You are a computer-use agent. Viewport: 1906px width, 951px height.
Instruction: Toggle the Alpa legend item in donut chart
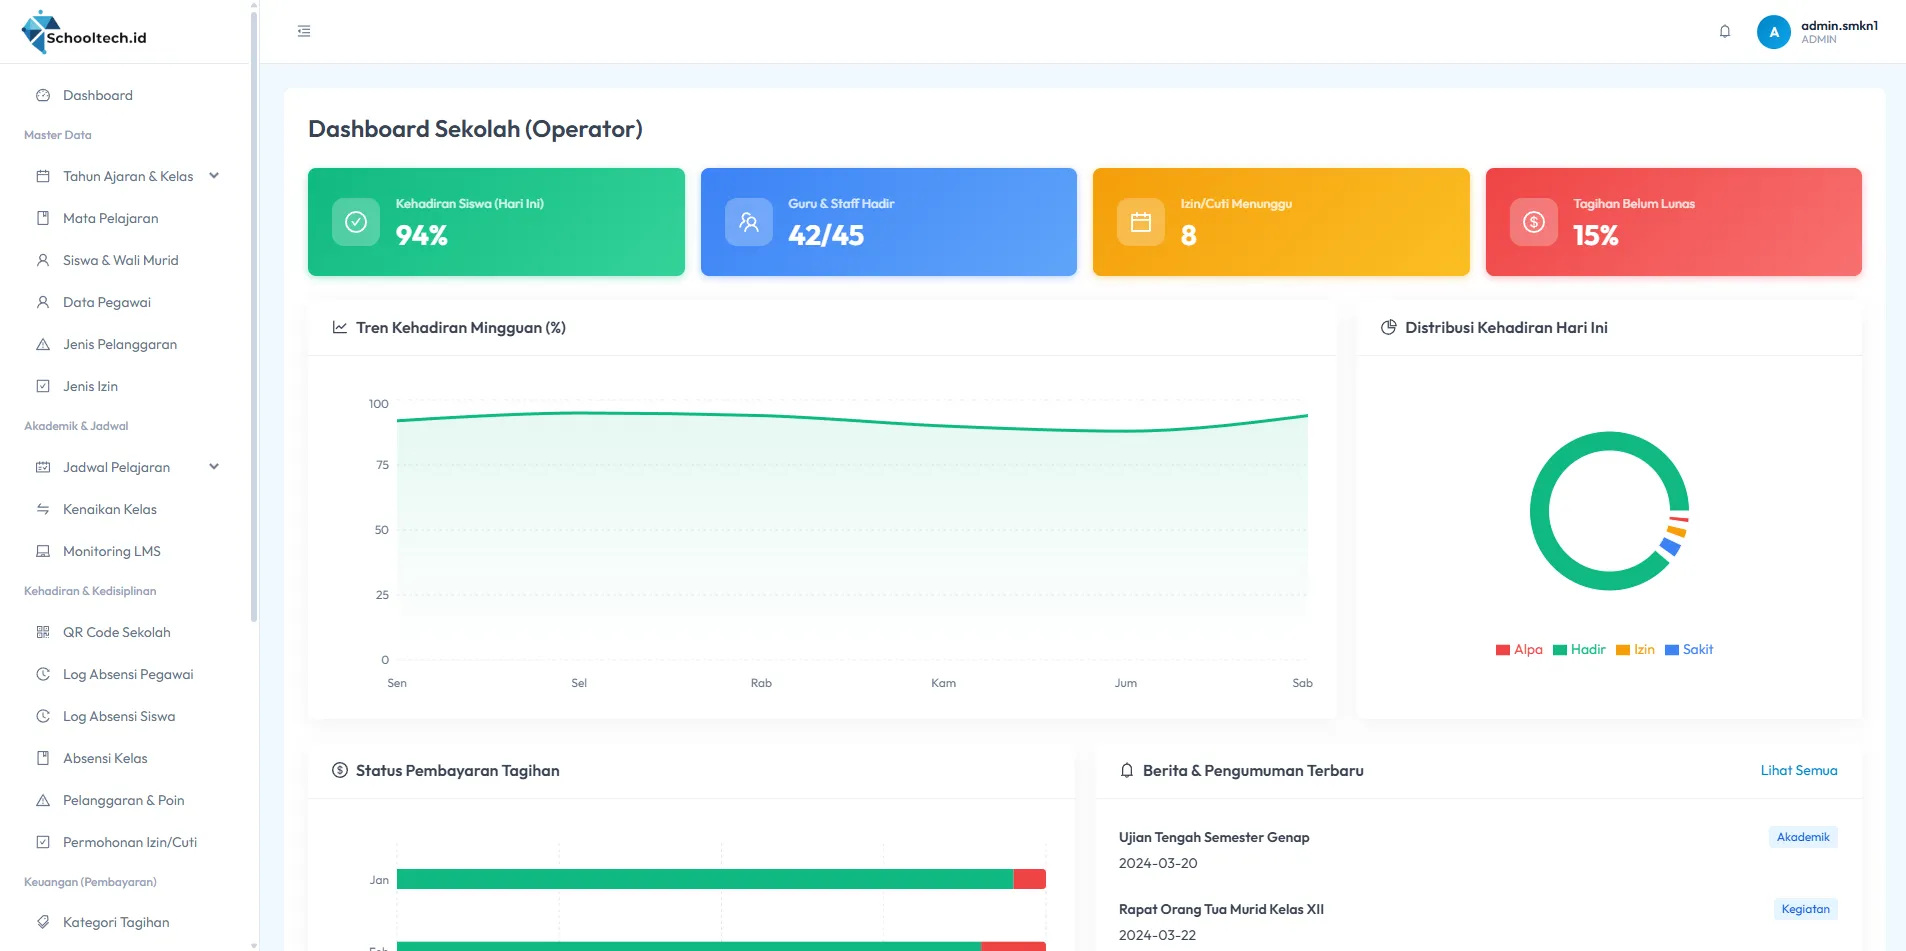click(x=1519, y=650)
